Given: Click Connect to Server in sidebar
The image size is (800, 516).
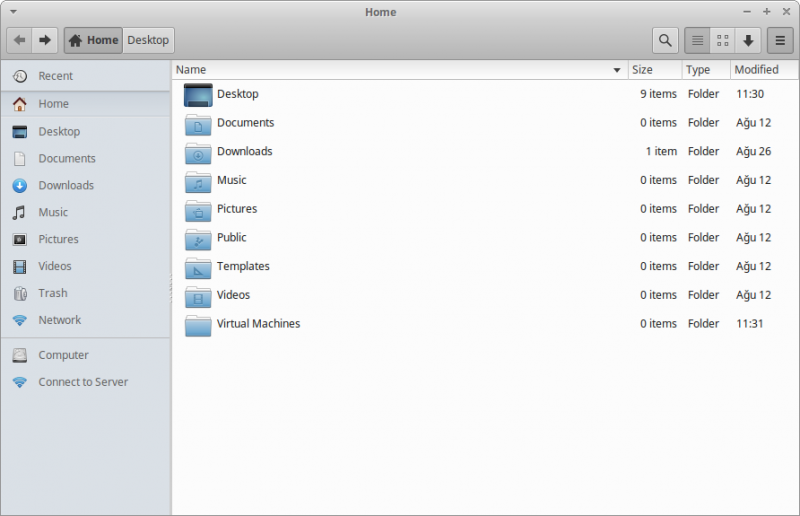Looking at the screenshot, I should (x=85, y=382).
